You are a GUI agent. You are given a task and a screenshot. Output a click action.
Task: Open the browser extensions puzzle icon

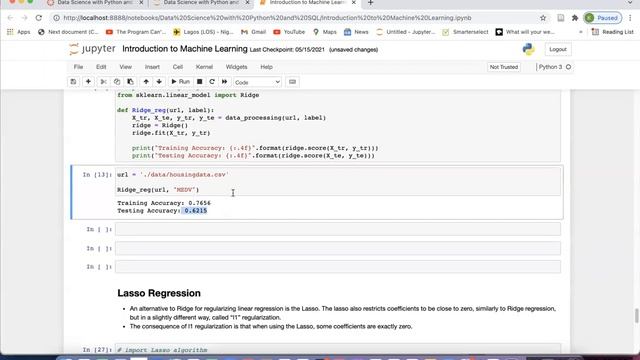[575, 18]
